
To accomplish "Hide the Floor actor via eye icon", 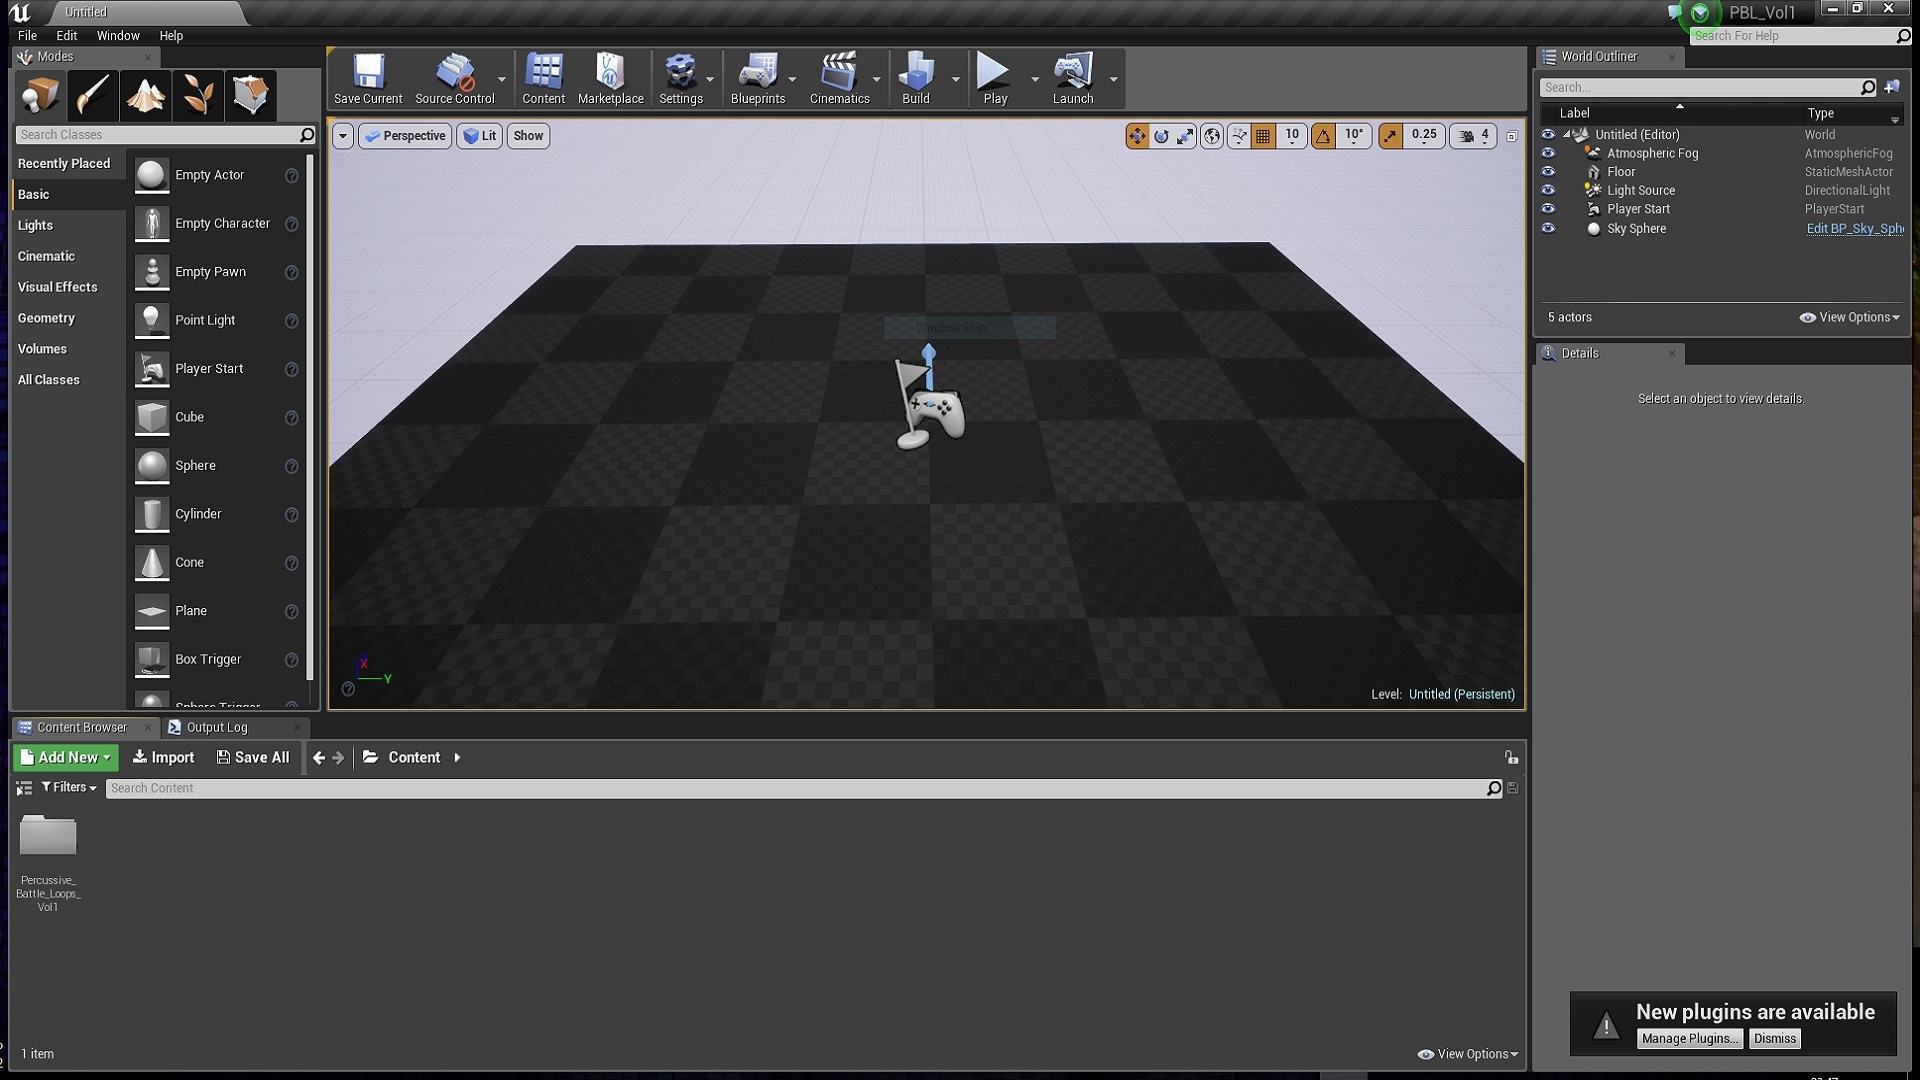I will pyautogui.click(x=1548, y=172).
